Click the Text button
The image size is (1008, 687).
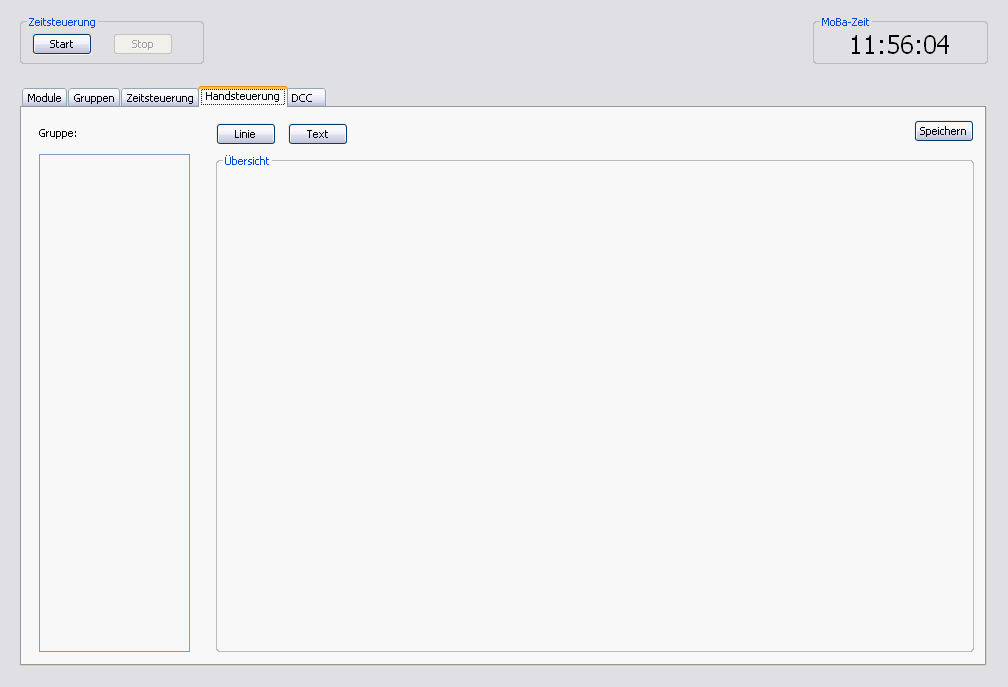318,134
